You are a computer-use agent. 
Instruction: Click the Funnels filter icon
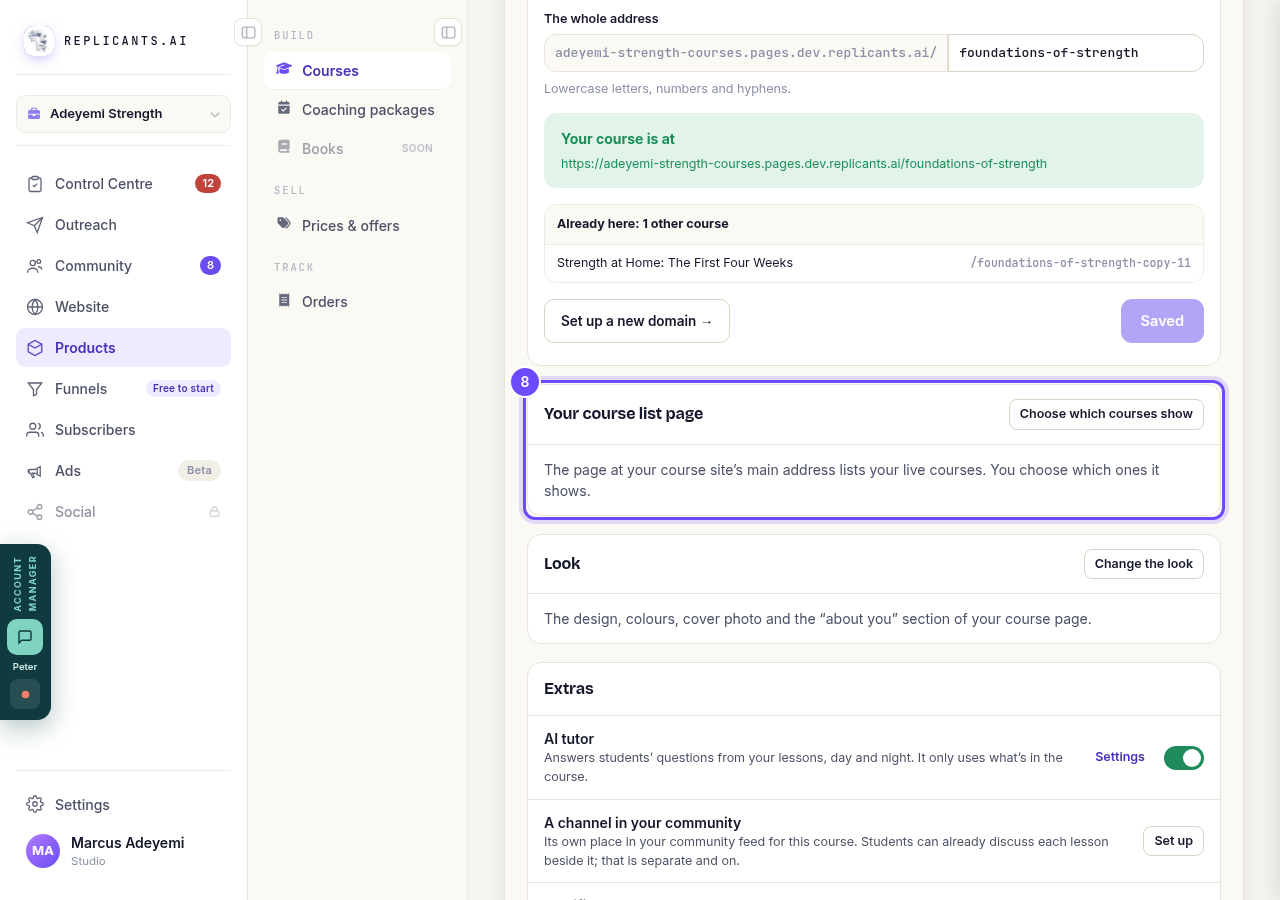pyautogui.click(x=35, y=389)
